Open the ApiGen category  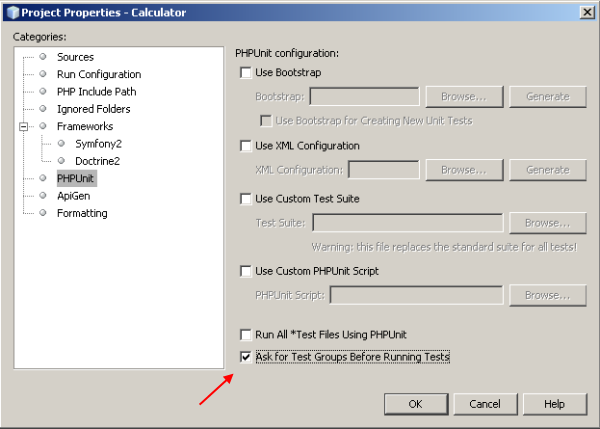coord(73,196)
